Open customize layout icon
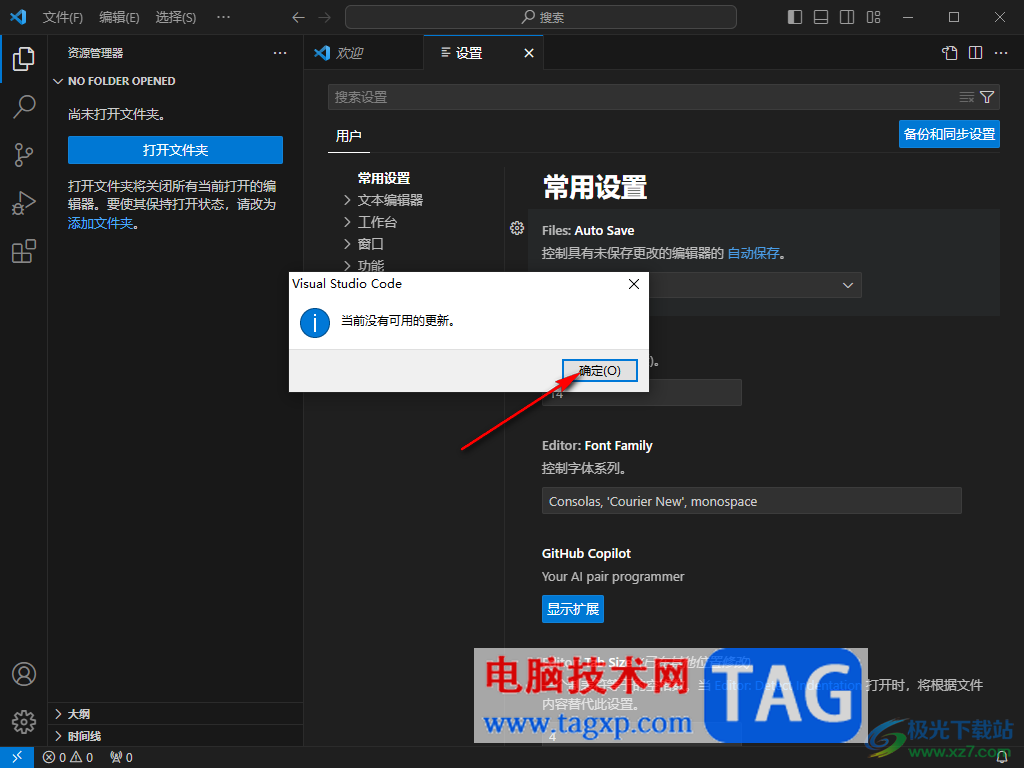This screenshot has height=768, width=1024. pos(873,18)
